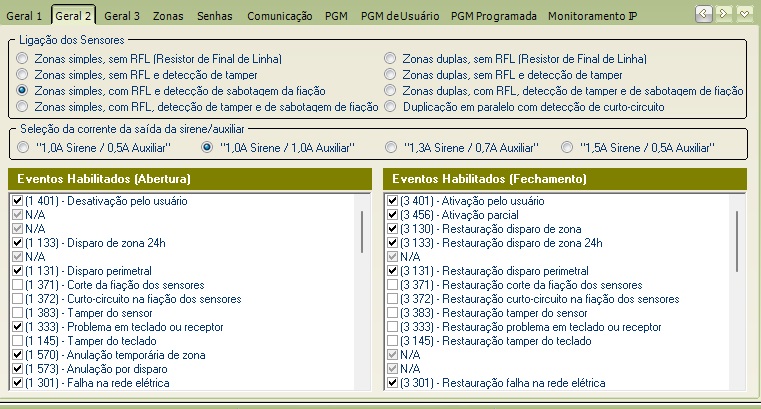Viewport: 761px width, 409px height.
Task: Enable the Corte da fiação dos sensores event
Action: (17, 285)
